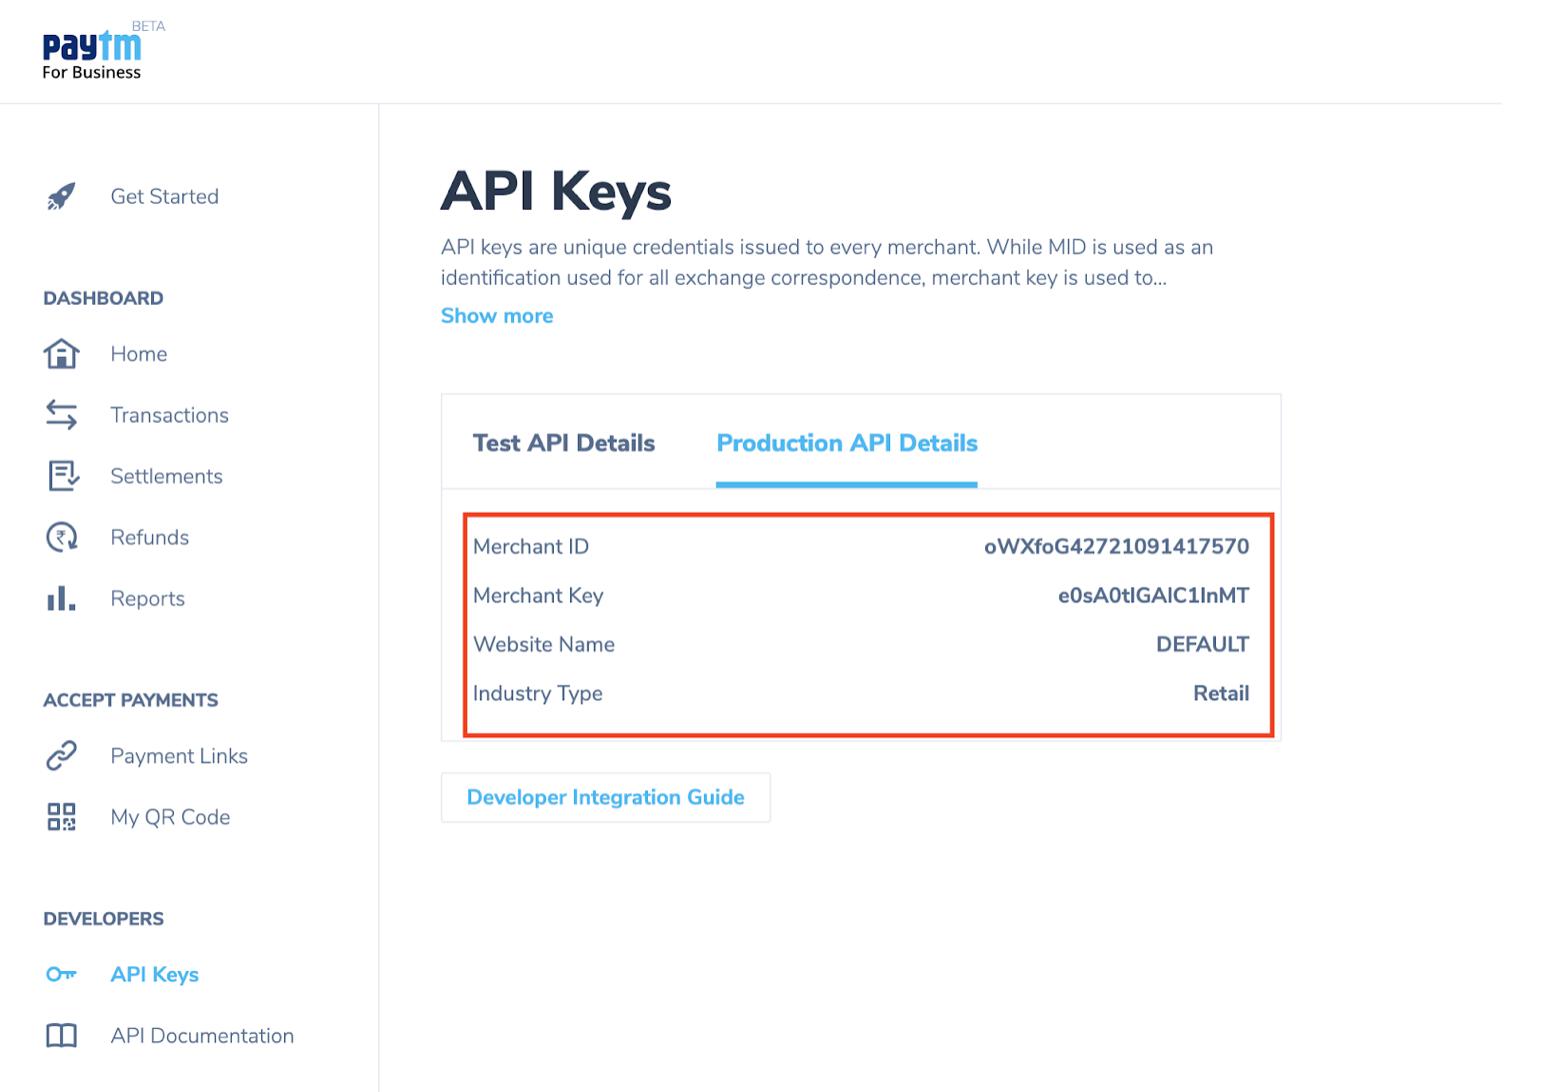This screenshot has height=1092, width=1562.
Task: Open the Get Started page
Action: [x=164, y=197]
